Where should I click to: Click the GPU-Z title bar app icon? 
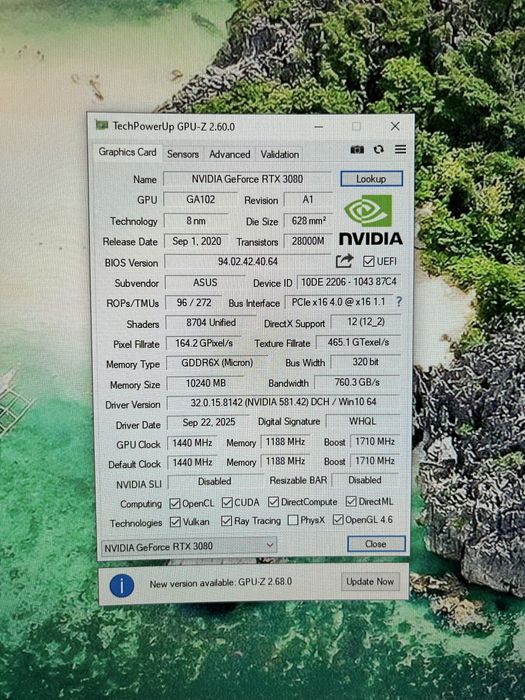coord(102,125)
